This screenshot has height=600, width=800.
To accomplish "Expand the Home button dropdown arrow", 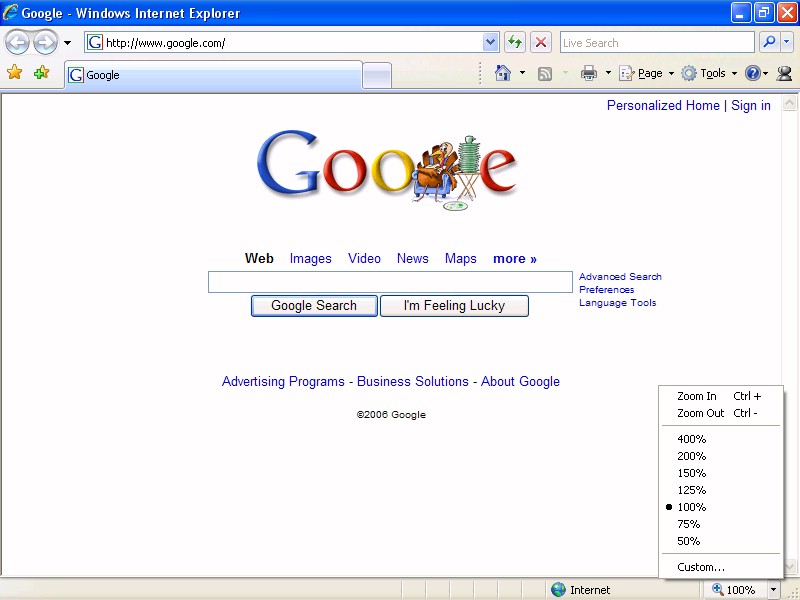I will coord(522,73).
